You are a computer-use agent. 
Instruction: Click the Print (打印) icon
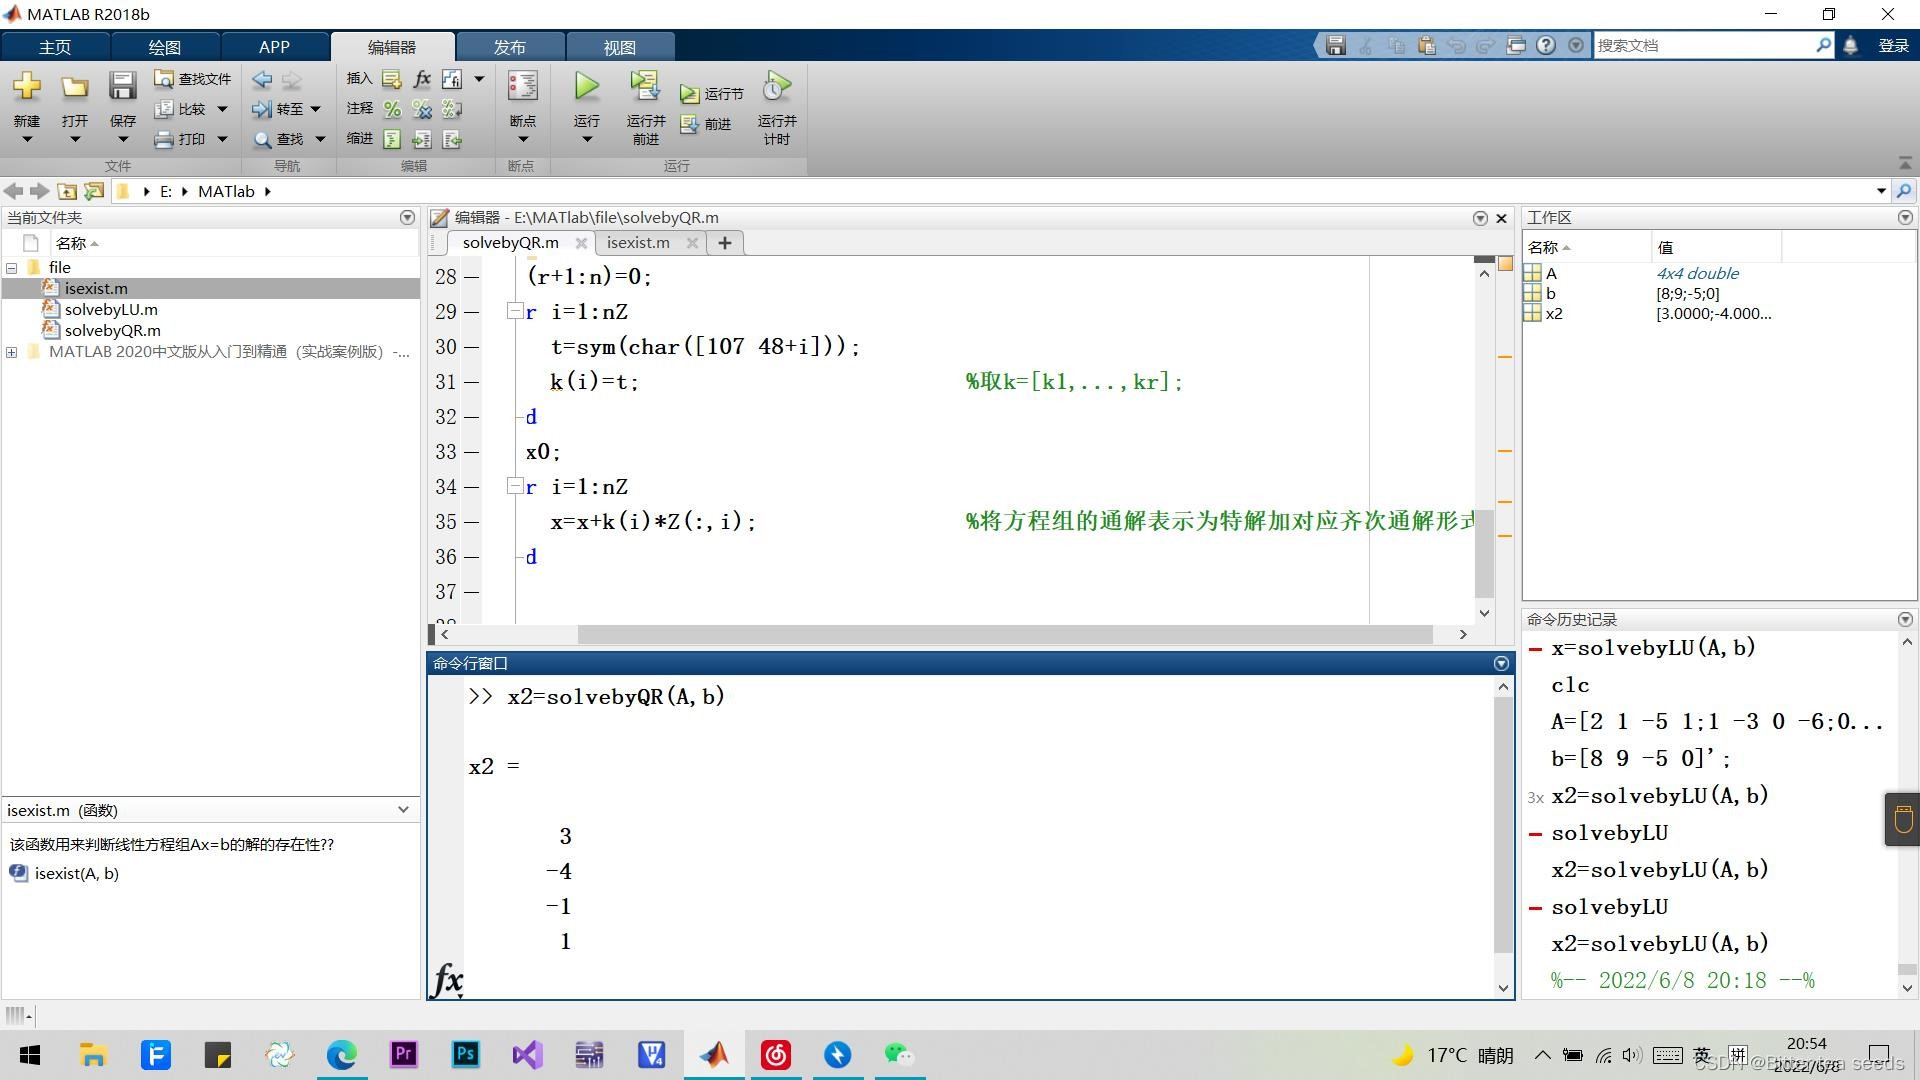(164, 140)
